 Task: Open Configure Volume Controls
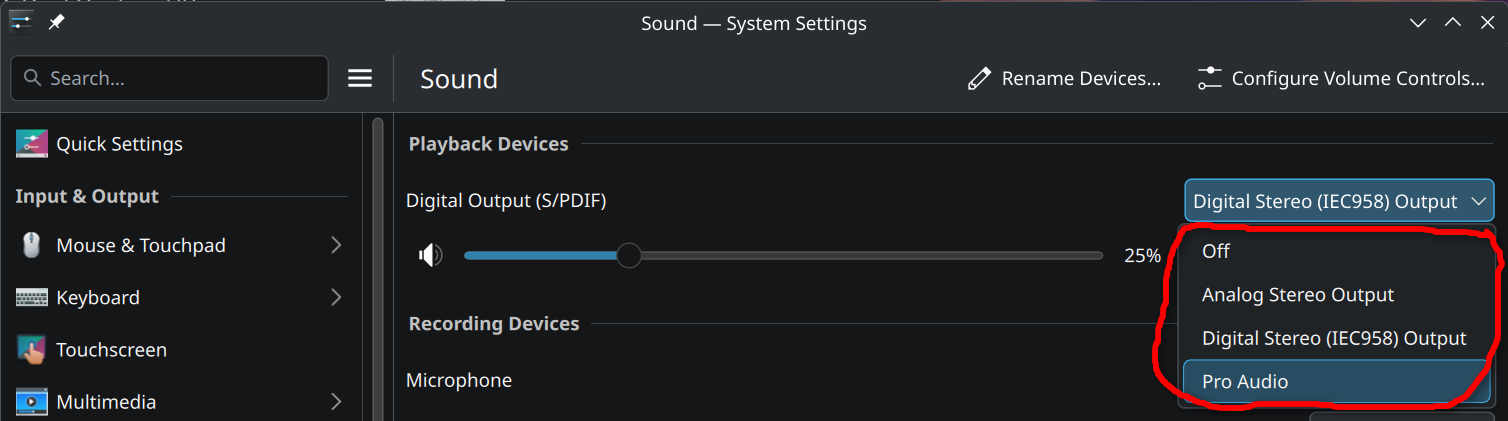[1341, 79]
